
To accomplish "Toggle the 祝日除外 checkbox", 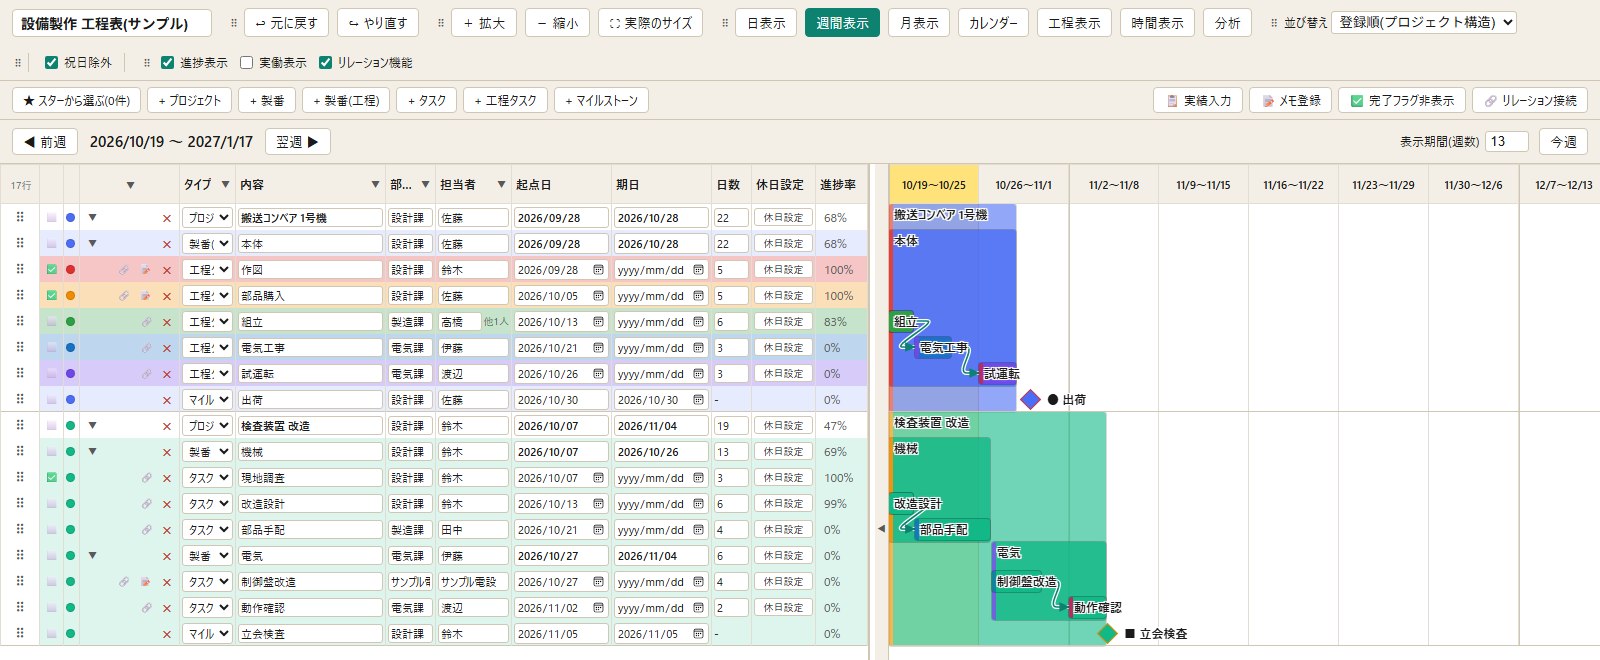I will (x=51, y=62).
